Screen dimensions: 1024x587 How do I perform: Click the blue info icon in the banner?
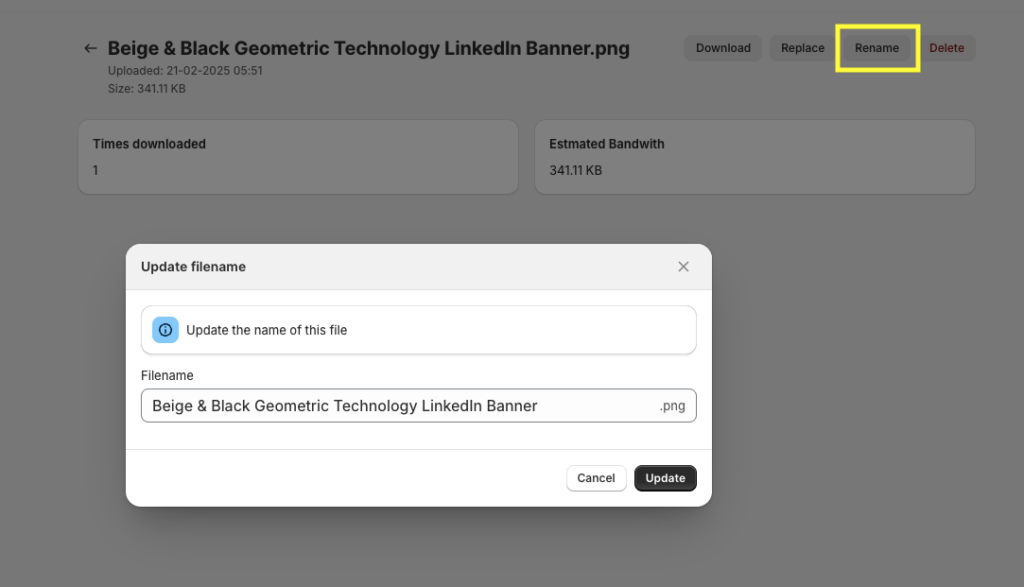tap(166, 330)
